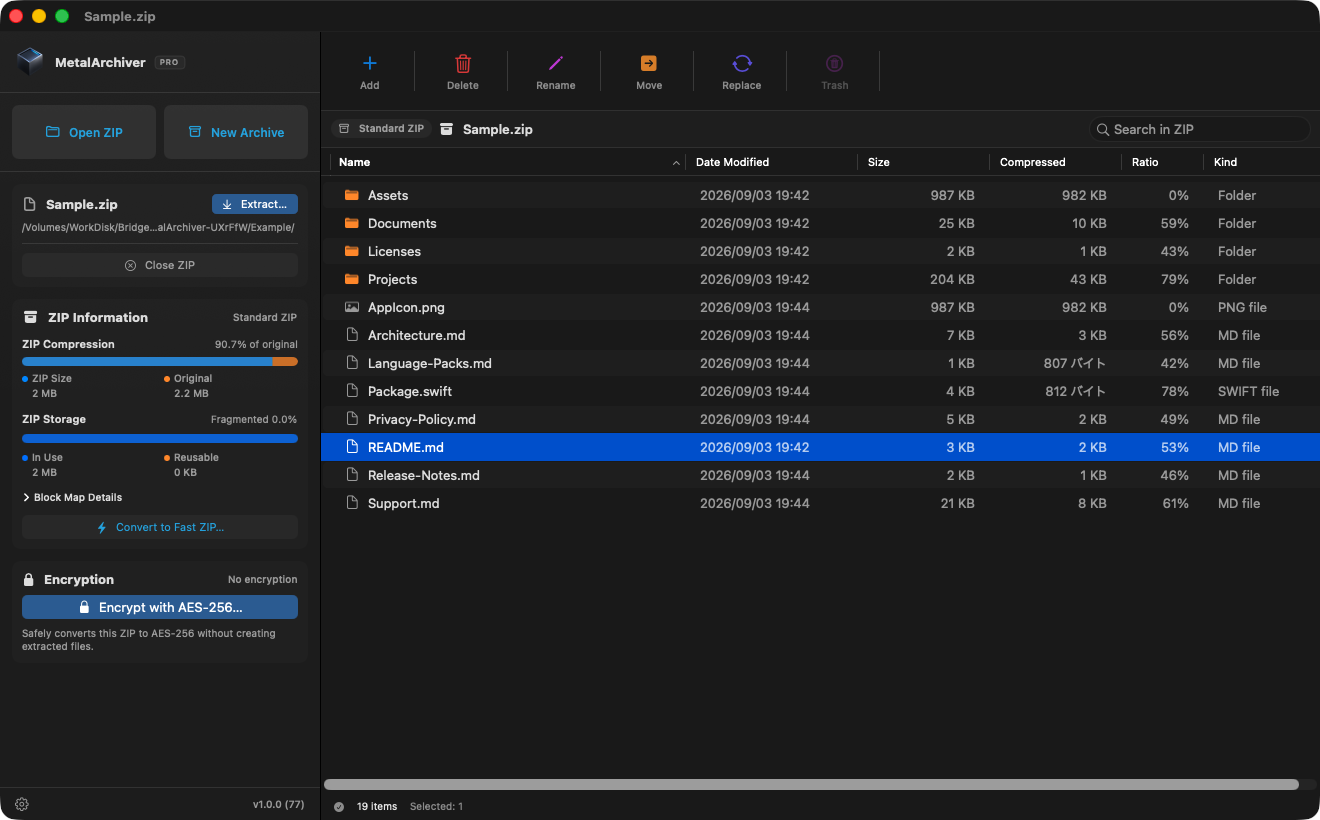The height and width of the screenshot is (820, 1320).
Task: Click the Architecture.md document icon
Action: (351, 335)
